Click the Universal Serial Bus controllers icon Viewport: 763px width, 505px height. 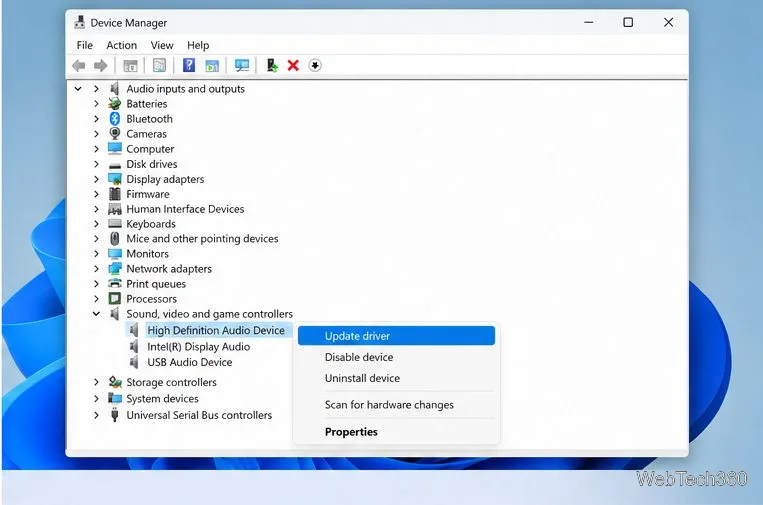(x=115, y=415)
